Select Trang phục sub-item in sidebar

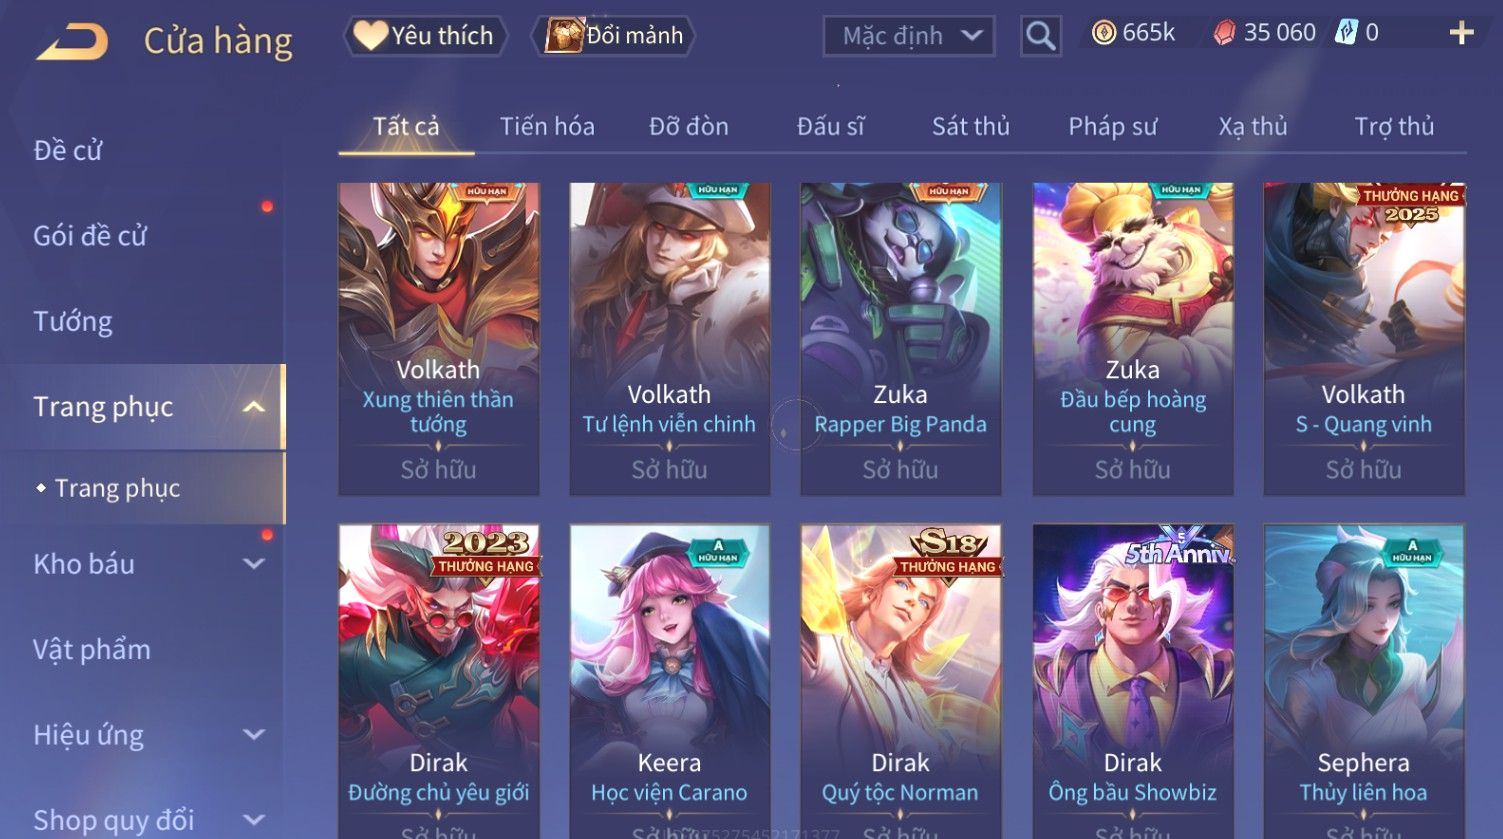117,488
